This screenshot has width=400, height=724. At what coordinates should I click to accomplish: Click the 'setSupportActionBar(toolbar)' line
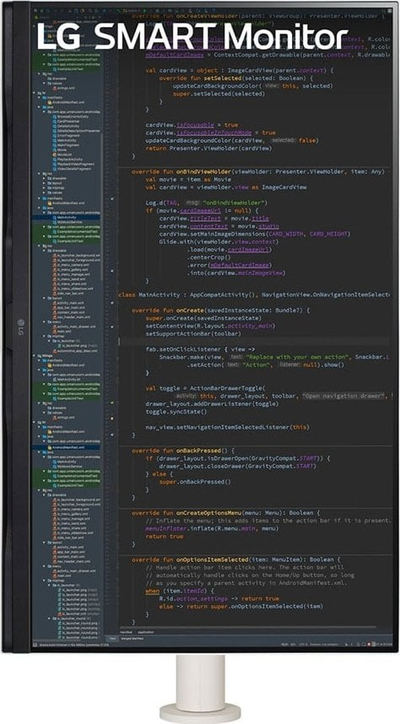click(x=193, y=333)
